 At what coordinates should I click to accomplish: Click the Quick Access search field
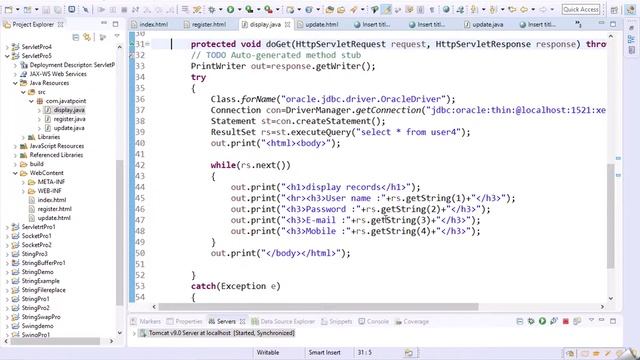click(x=580, y=9)
